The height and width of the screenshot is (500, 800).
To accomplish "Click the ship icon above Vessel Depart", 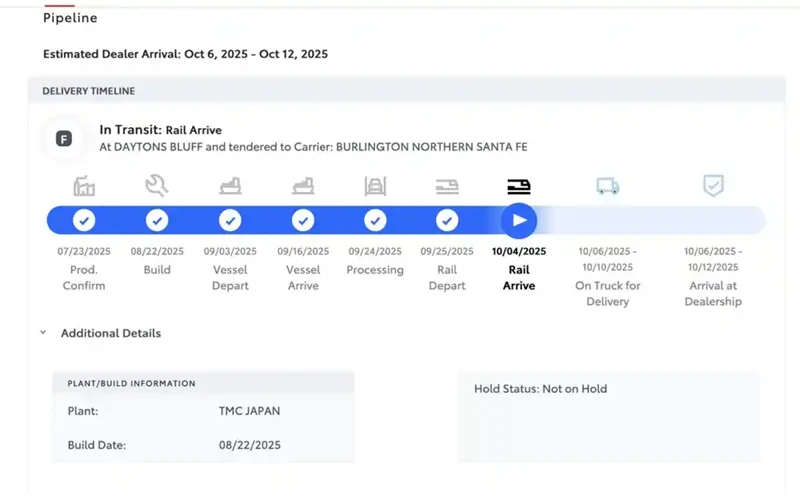I will [230, 186].
